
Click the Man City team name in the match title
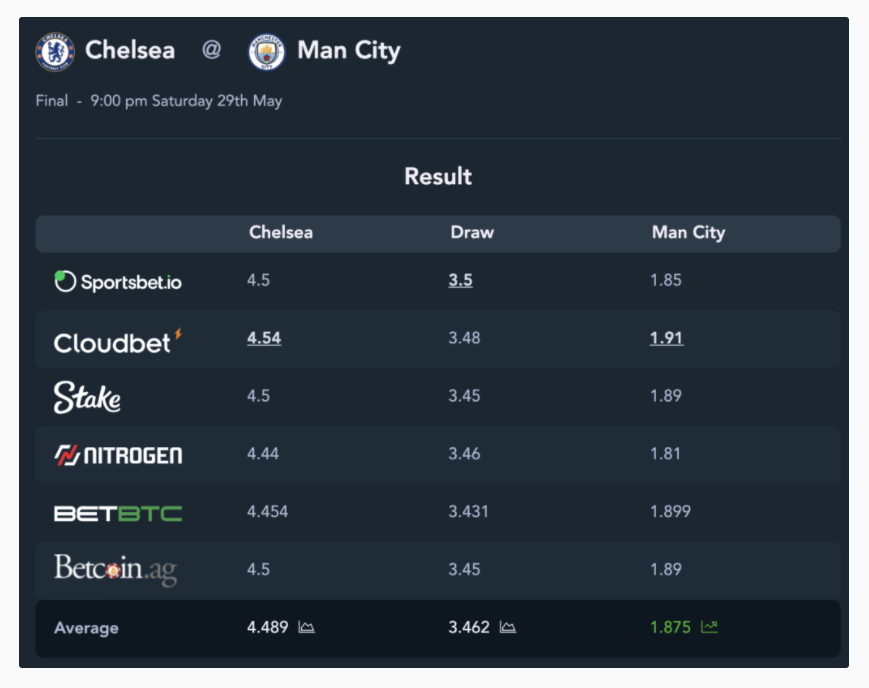click(x=349, y=51)
